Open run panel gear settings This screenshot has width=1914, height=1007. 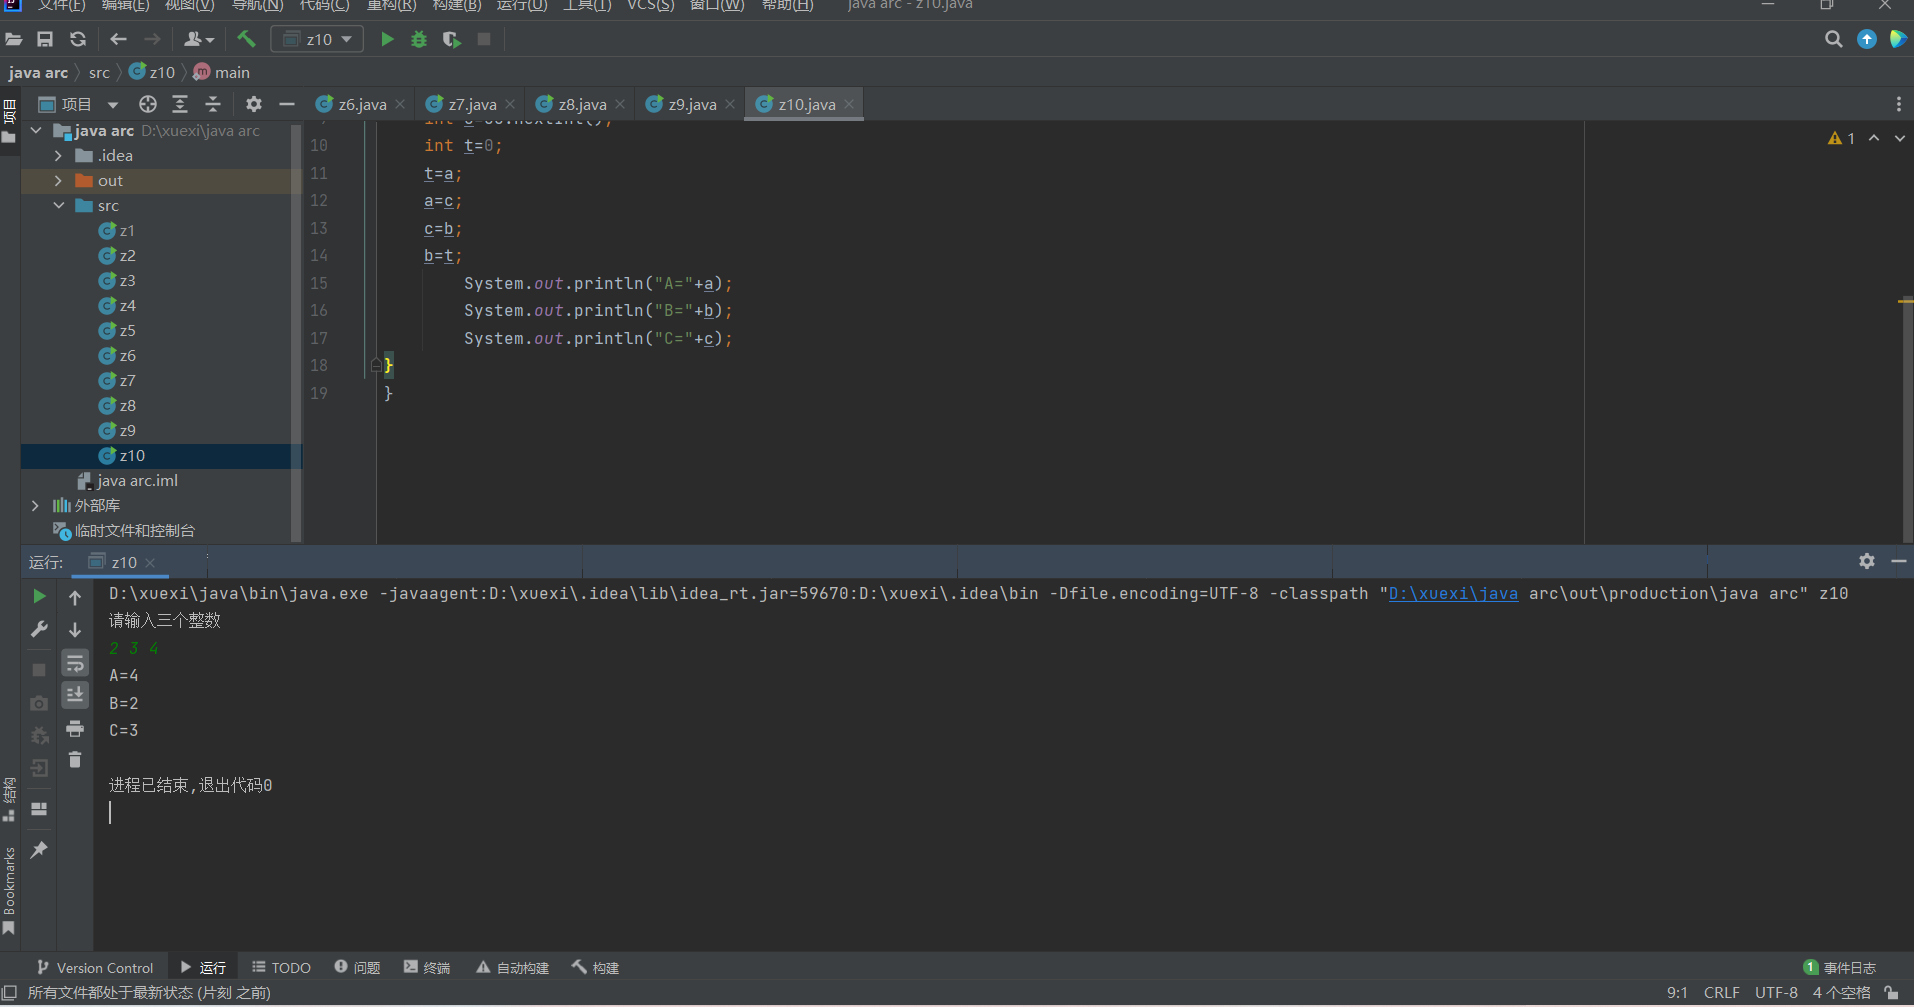(x=1867, y=561)
